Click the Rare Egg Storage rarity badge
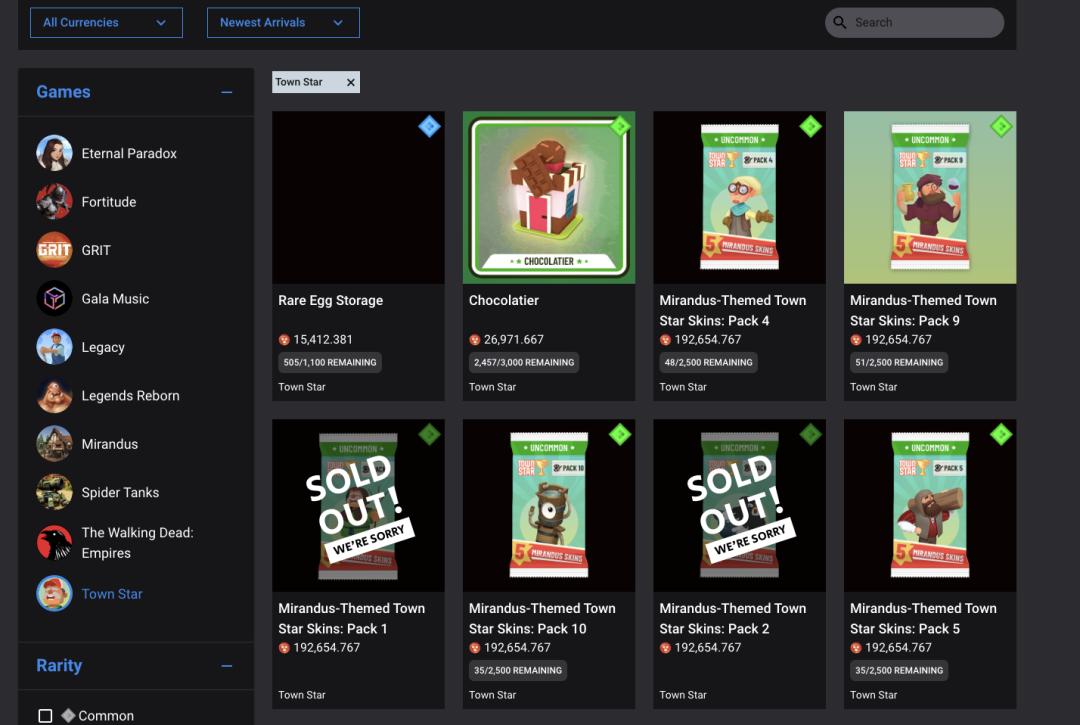 429,126
